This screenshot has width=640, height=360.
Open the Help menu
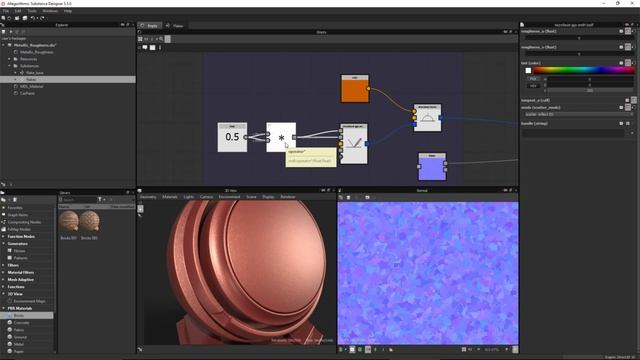click(x=68, y=11)
